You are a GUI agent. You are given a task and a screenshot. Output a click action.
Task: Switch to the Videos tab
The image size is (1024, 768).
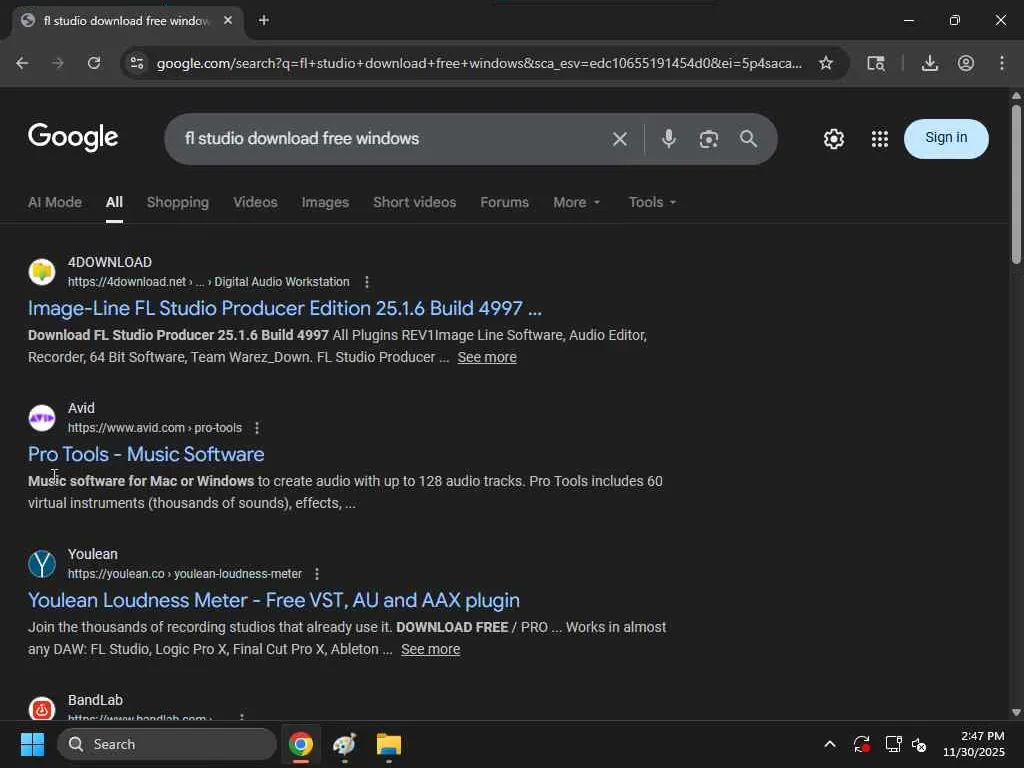pos(255,202)
